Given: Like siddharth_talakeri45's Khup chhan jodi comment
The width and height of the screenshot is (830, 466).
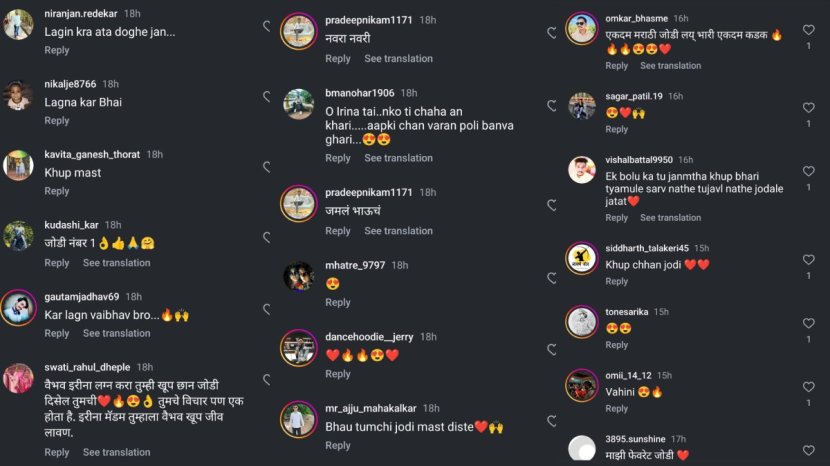Looking at the screenshot, I should tap(808, 259).
